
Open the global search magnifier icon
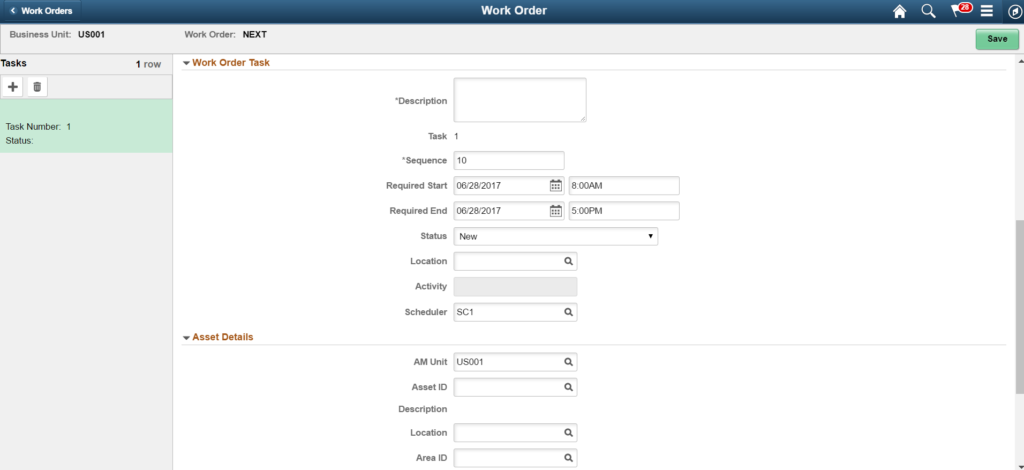click(928, 11)
